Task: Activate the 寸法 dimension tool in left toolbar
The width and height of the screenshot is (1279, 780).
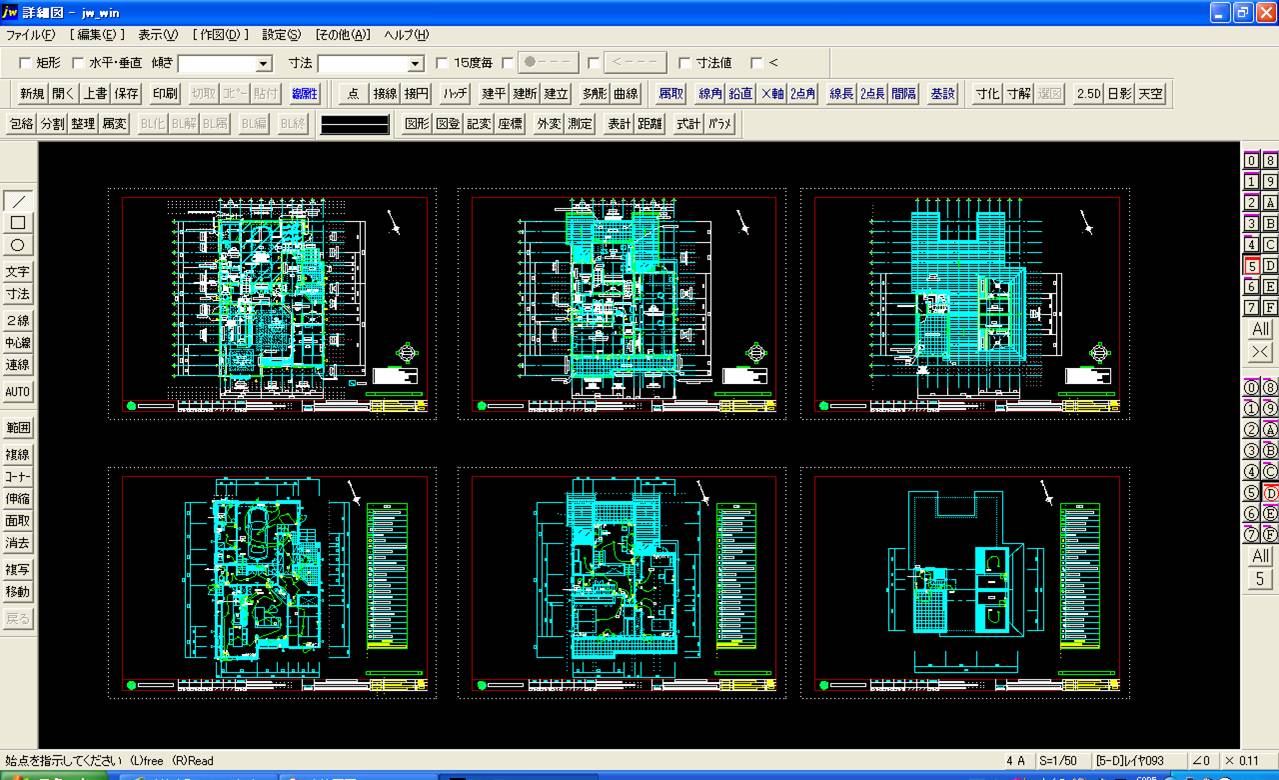Action: coord(18,294)
